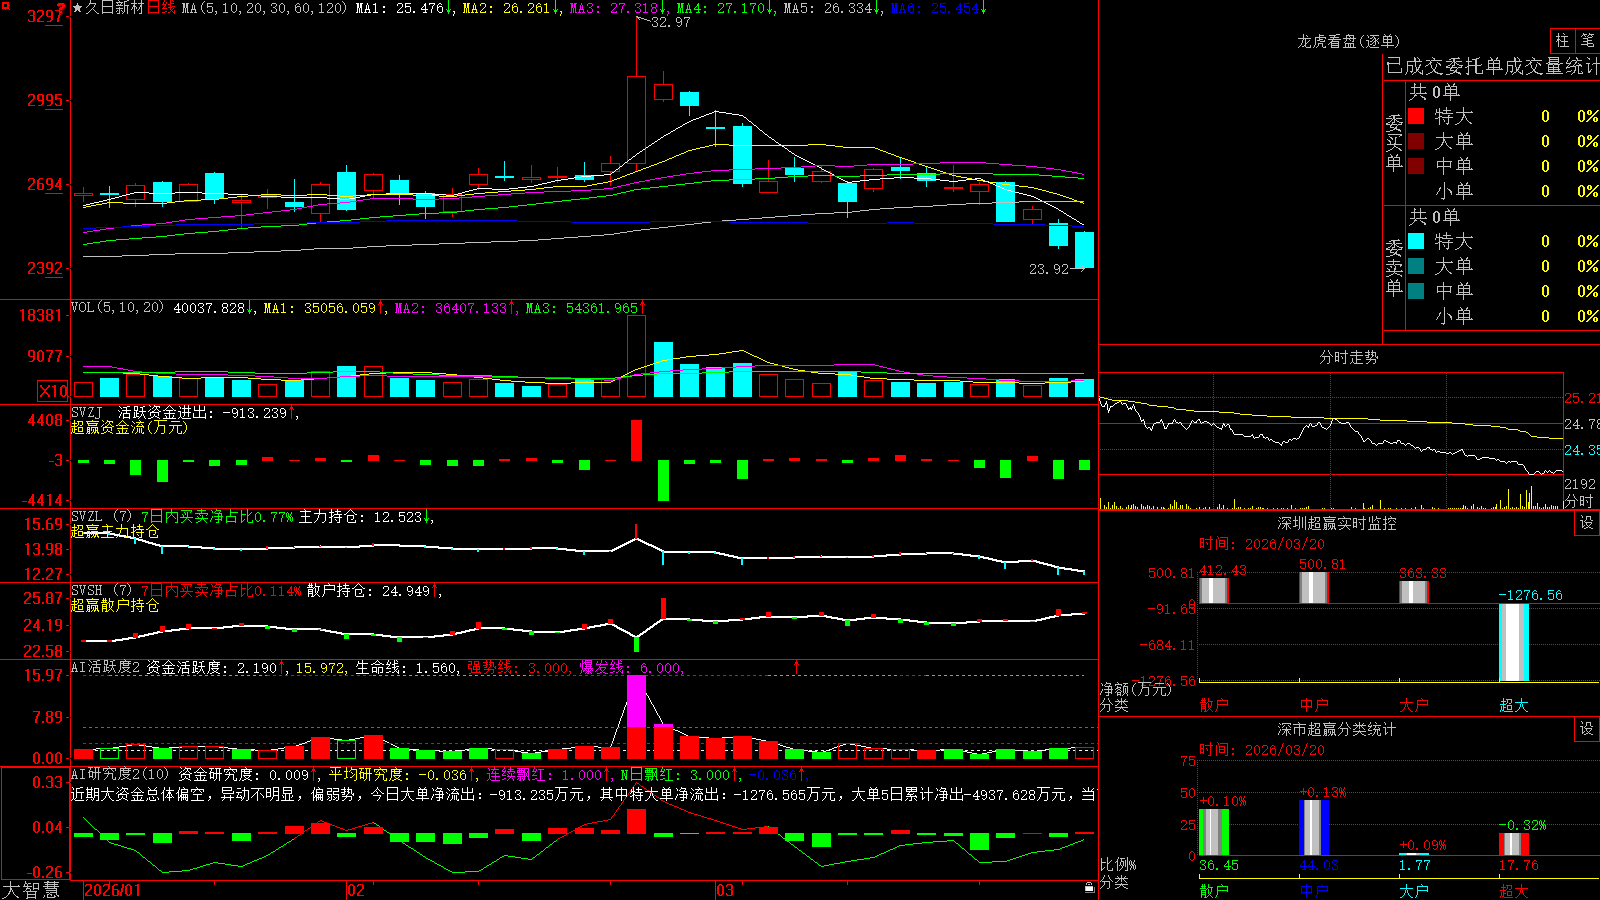Click the 超大 cyan bar labeled -1276.56

1514,642
